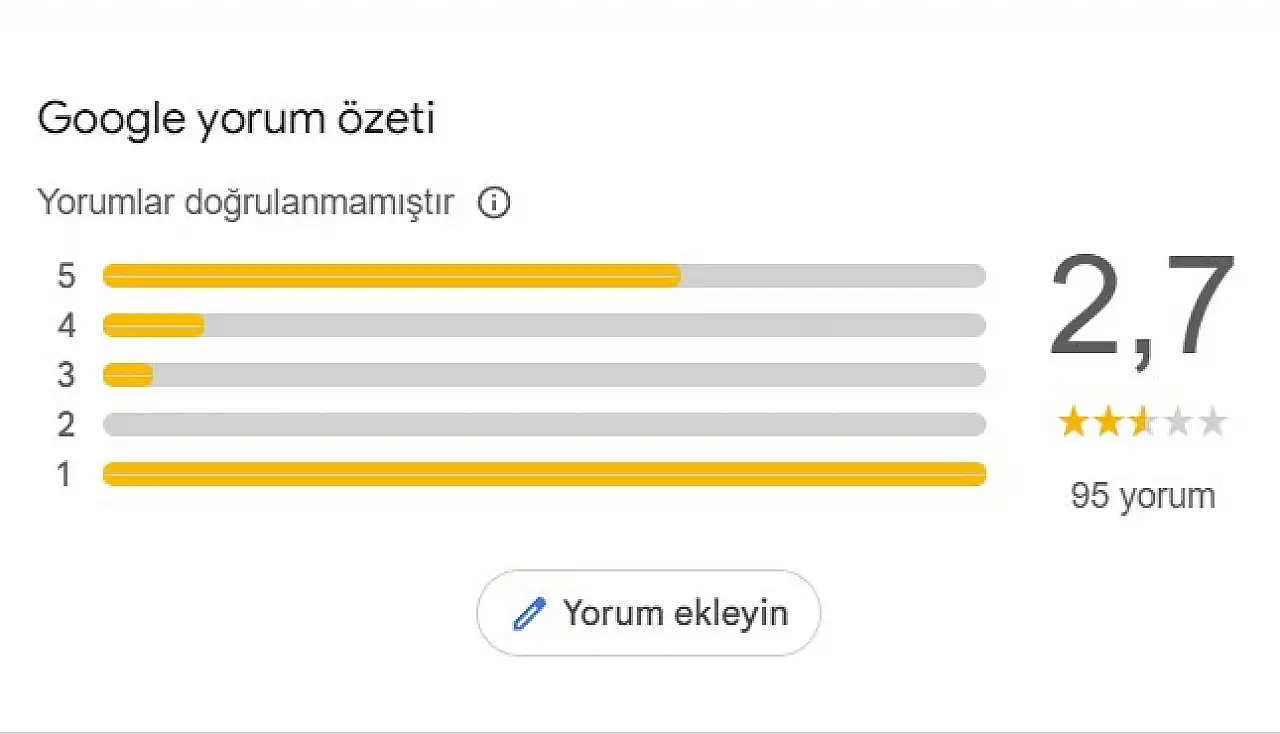Click the large 2,7 average score

click(x=1142, y=310)
